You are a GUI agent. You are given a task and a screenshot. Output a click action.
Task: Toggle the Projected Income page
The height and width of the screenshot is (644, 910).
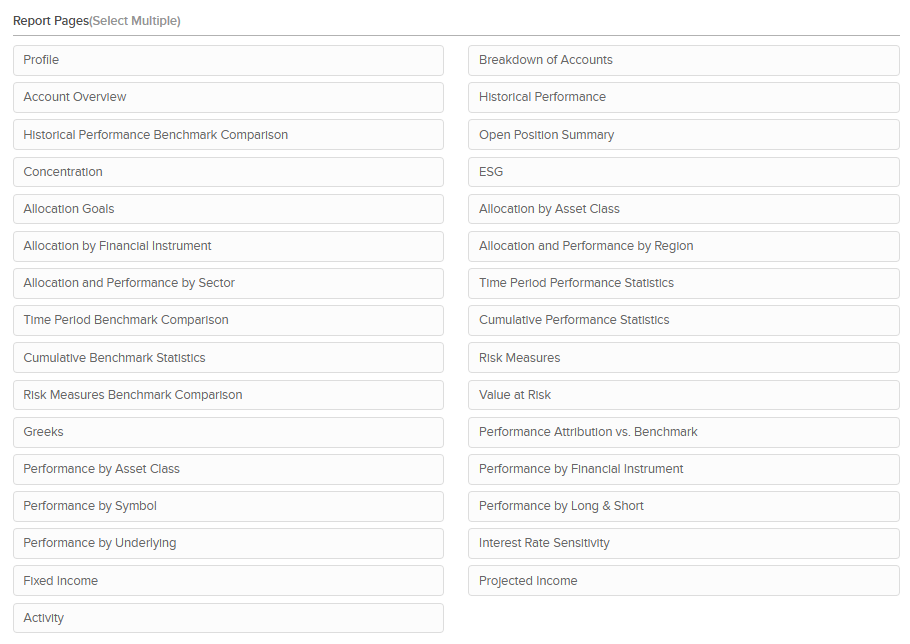683,581
